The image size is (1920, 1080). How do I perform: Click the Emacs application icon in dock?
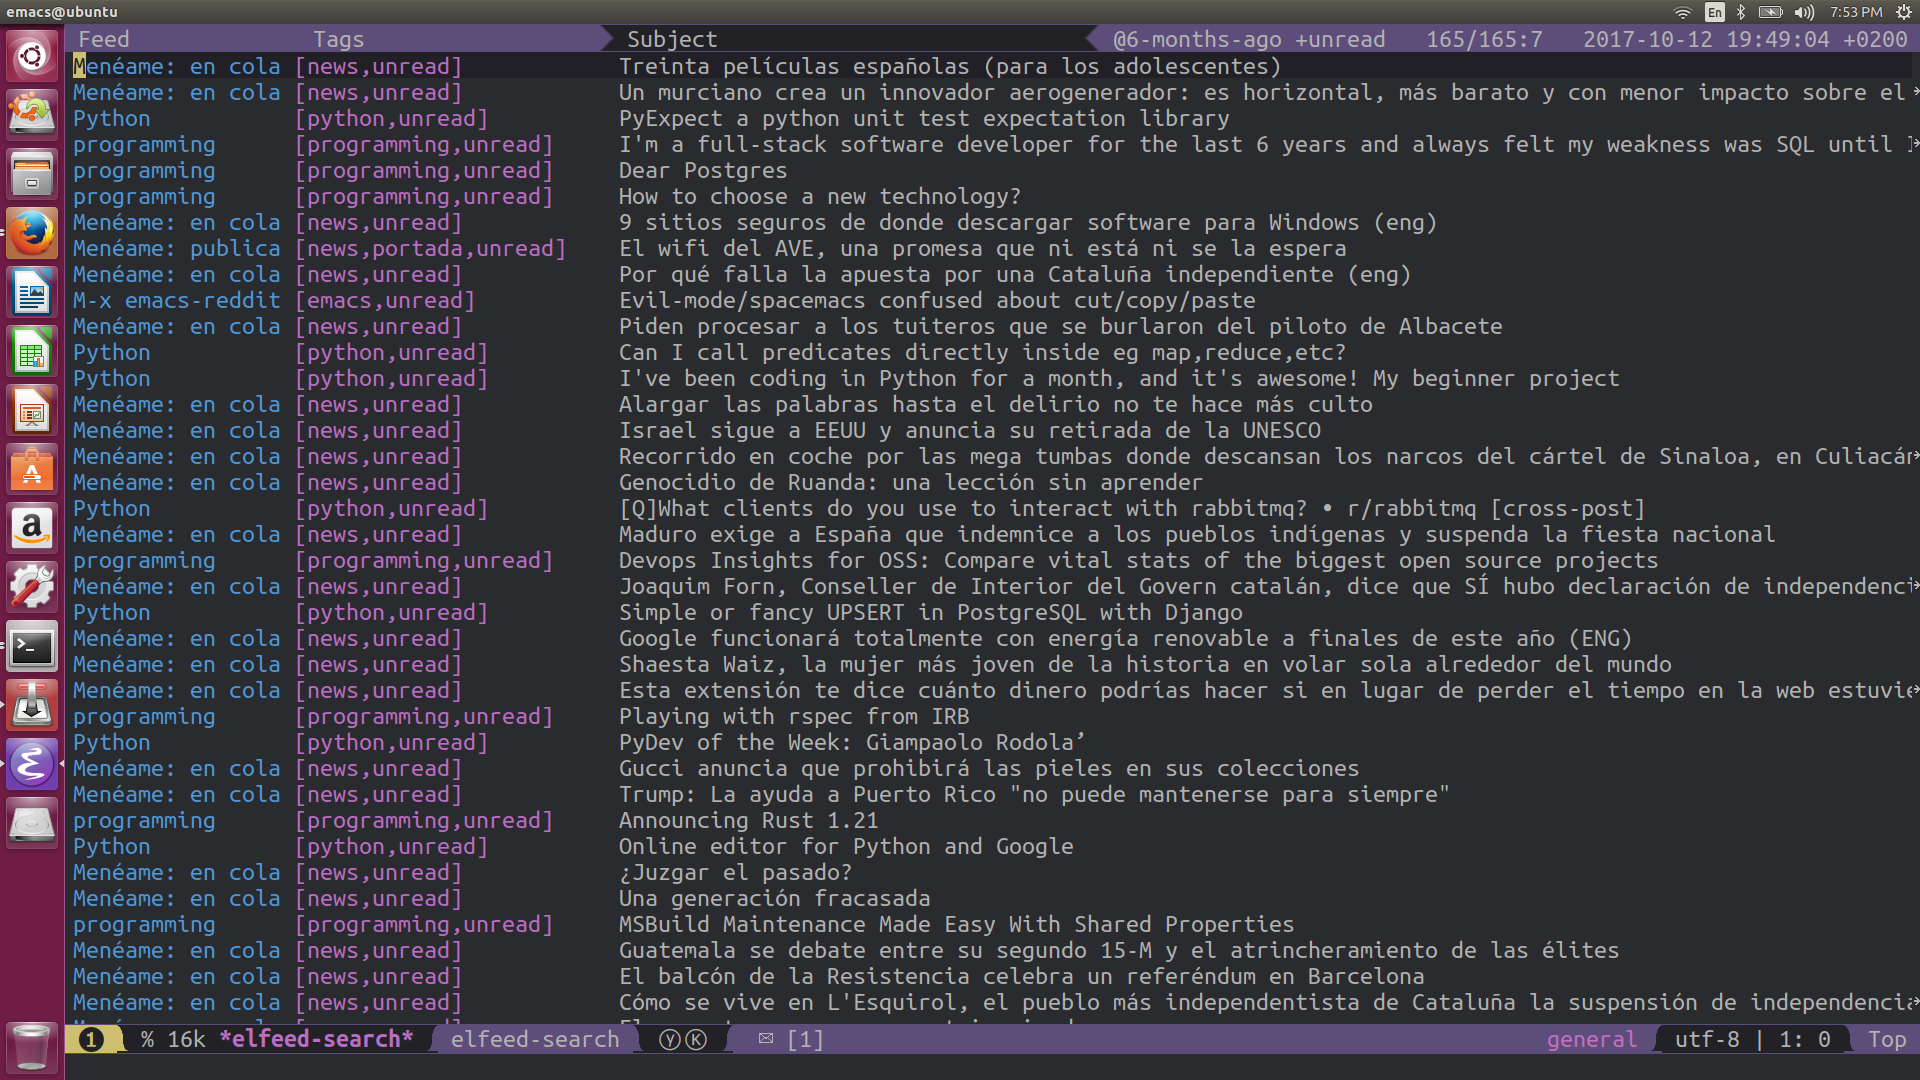click(33, 764)
